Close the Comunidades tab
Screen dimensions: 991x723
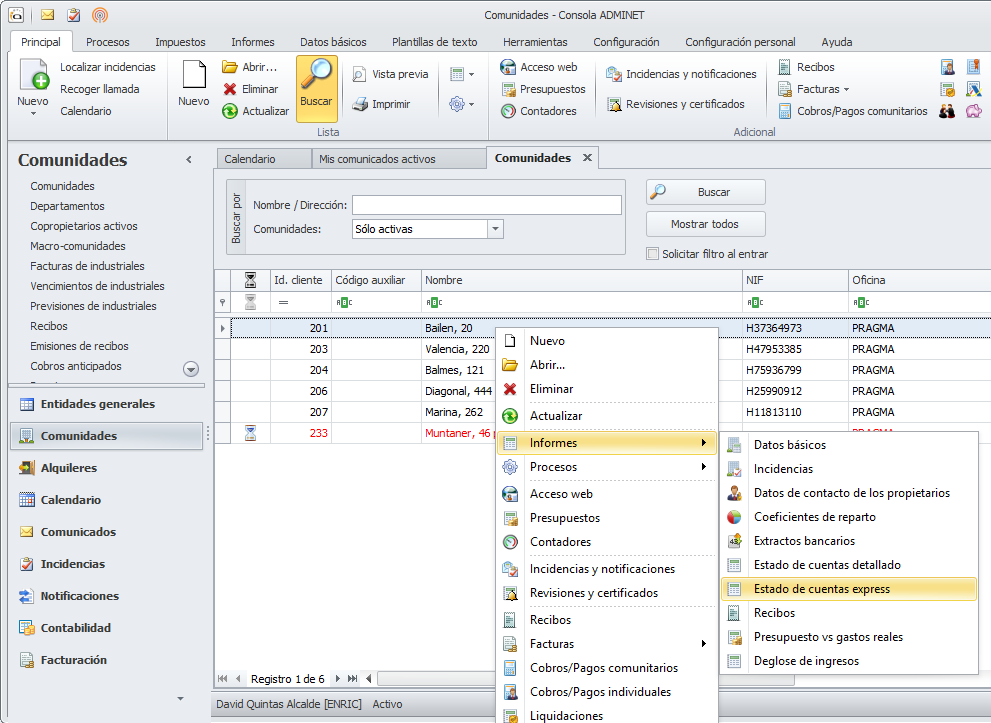click(587, 158)
